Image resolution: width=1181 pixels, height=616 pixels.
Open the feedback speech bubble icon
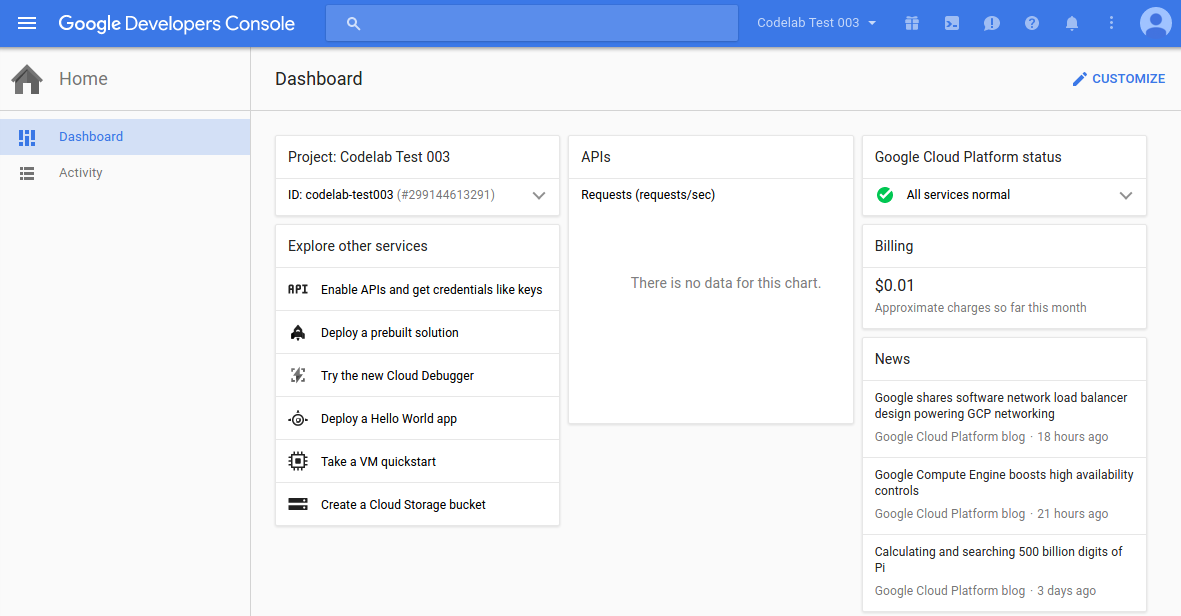(x=992, y=23)
